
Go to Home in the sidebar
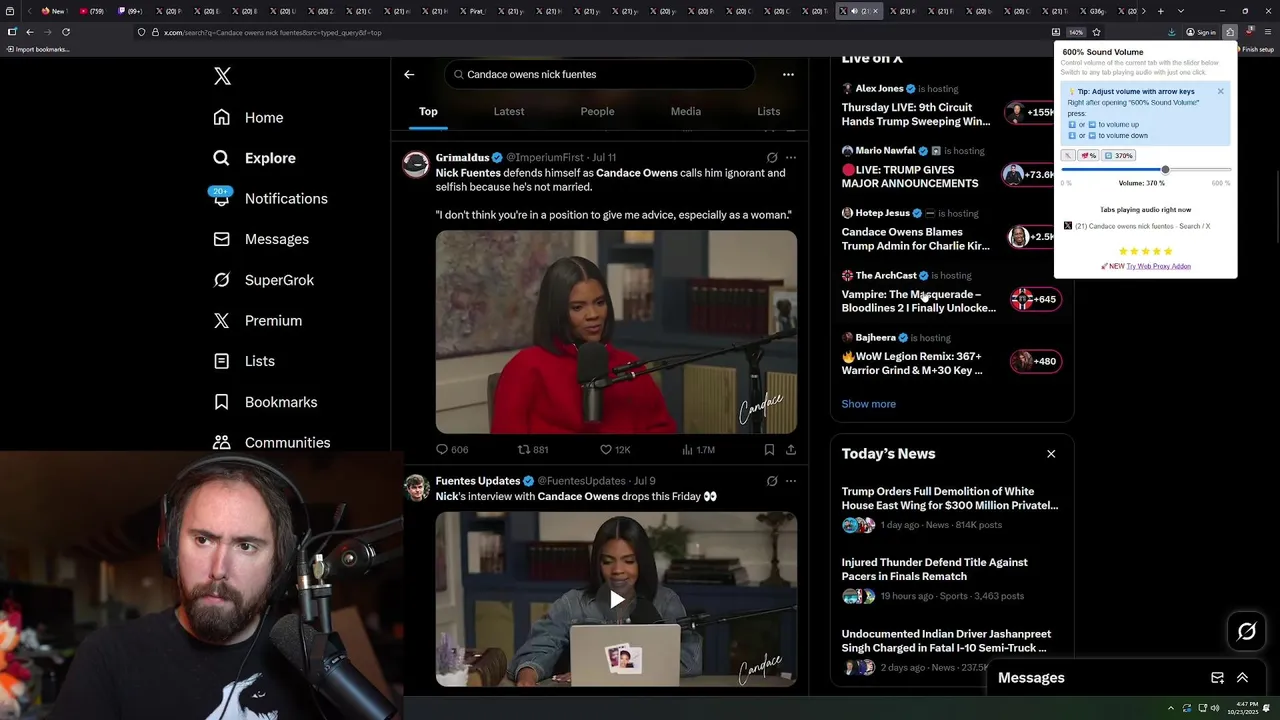[x=248, y=117]
